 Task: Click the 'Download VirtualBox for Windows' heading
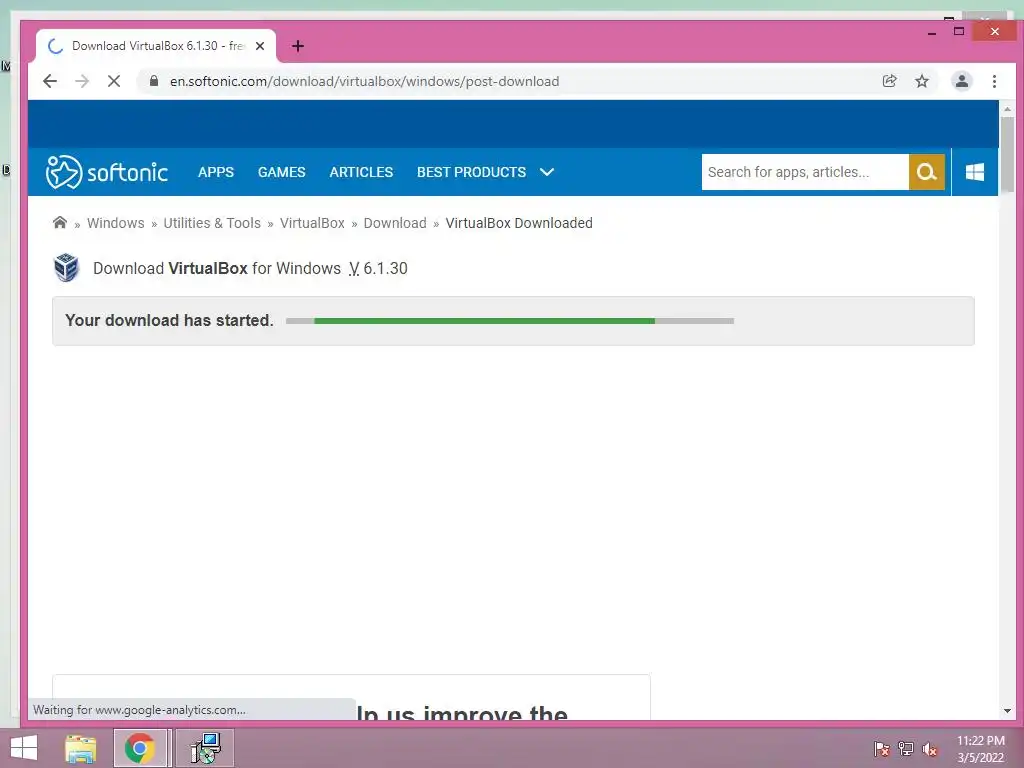coord(217,268)
